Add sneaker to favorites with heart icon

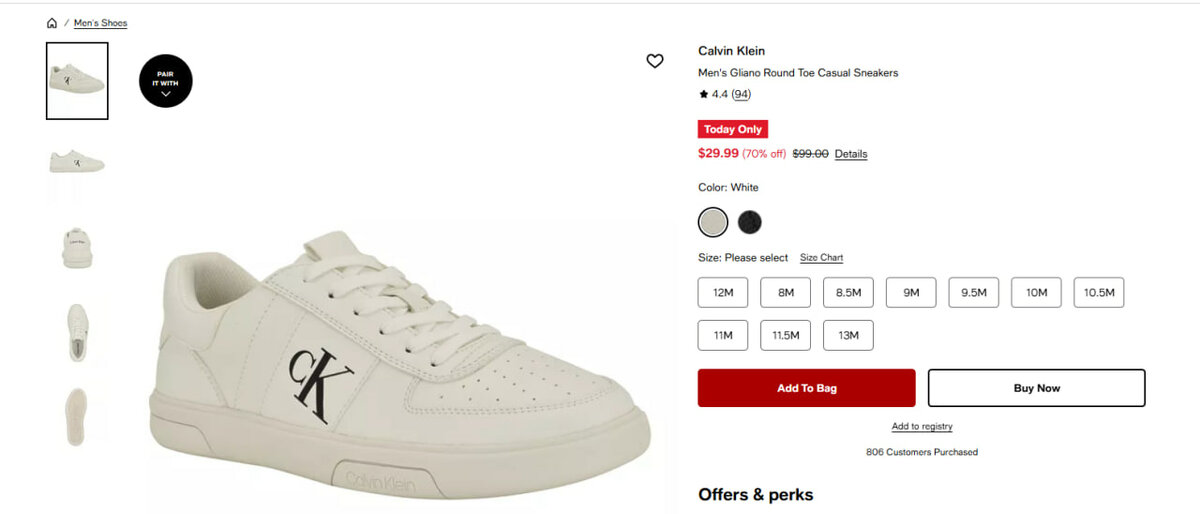pos(655,61)
